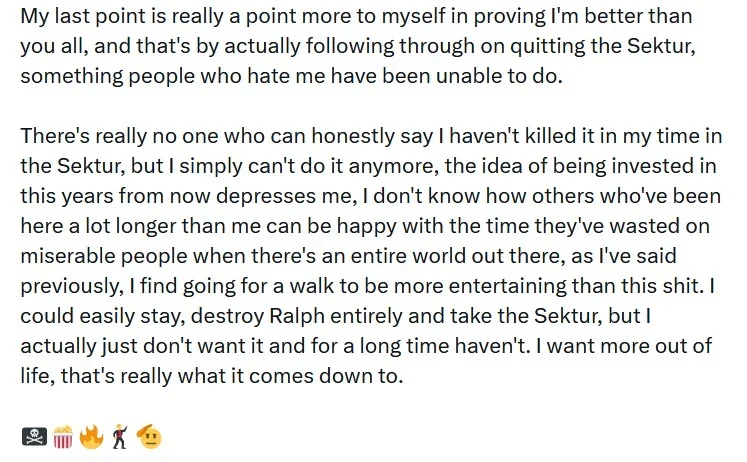Click the saluting face emoji
The image size is (747, 462).
tap(149, 436)
